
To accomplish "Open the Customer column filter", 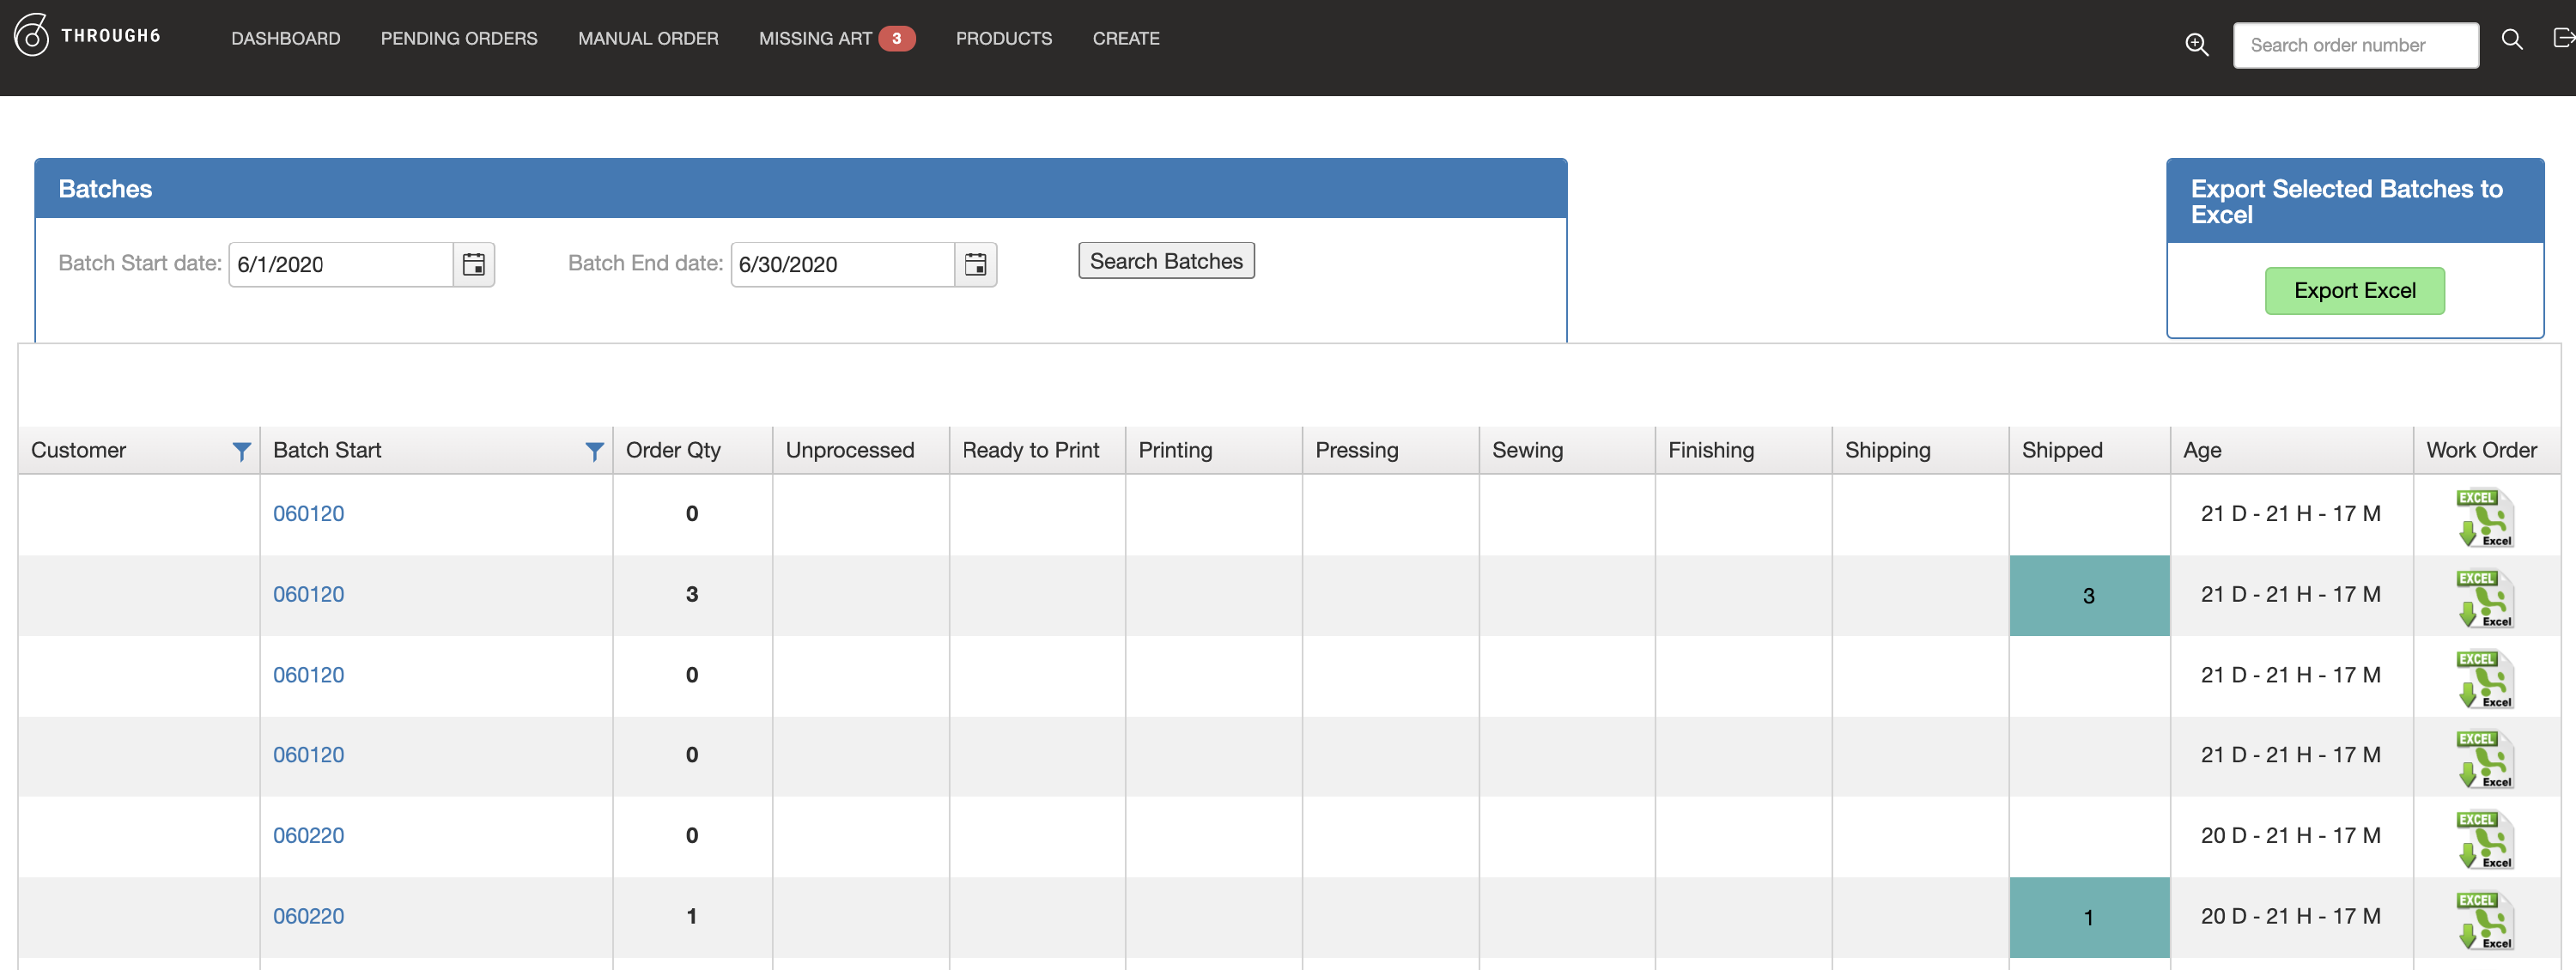I will [x=241, y=452].
